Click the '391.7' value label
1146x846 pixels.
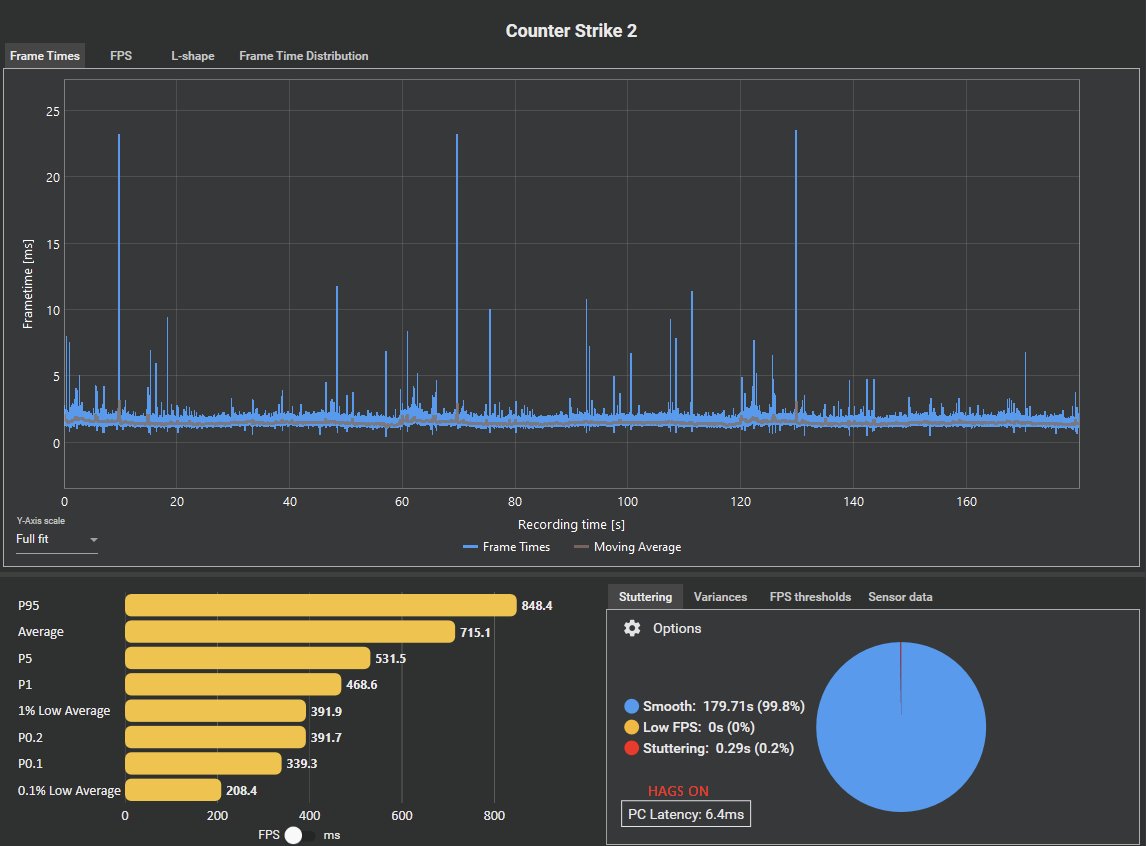point(326,738)
